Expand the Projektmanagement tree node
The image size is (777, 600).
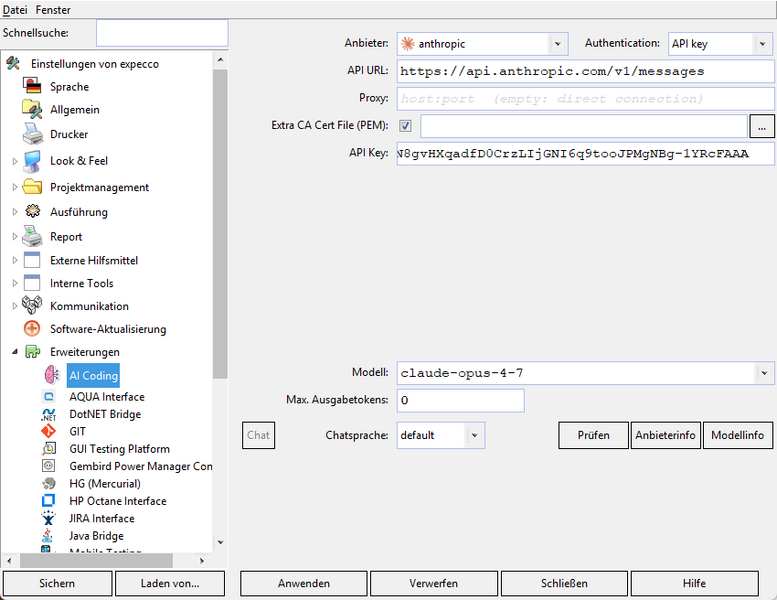click(x=15, y=187)
